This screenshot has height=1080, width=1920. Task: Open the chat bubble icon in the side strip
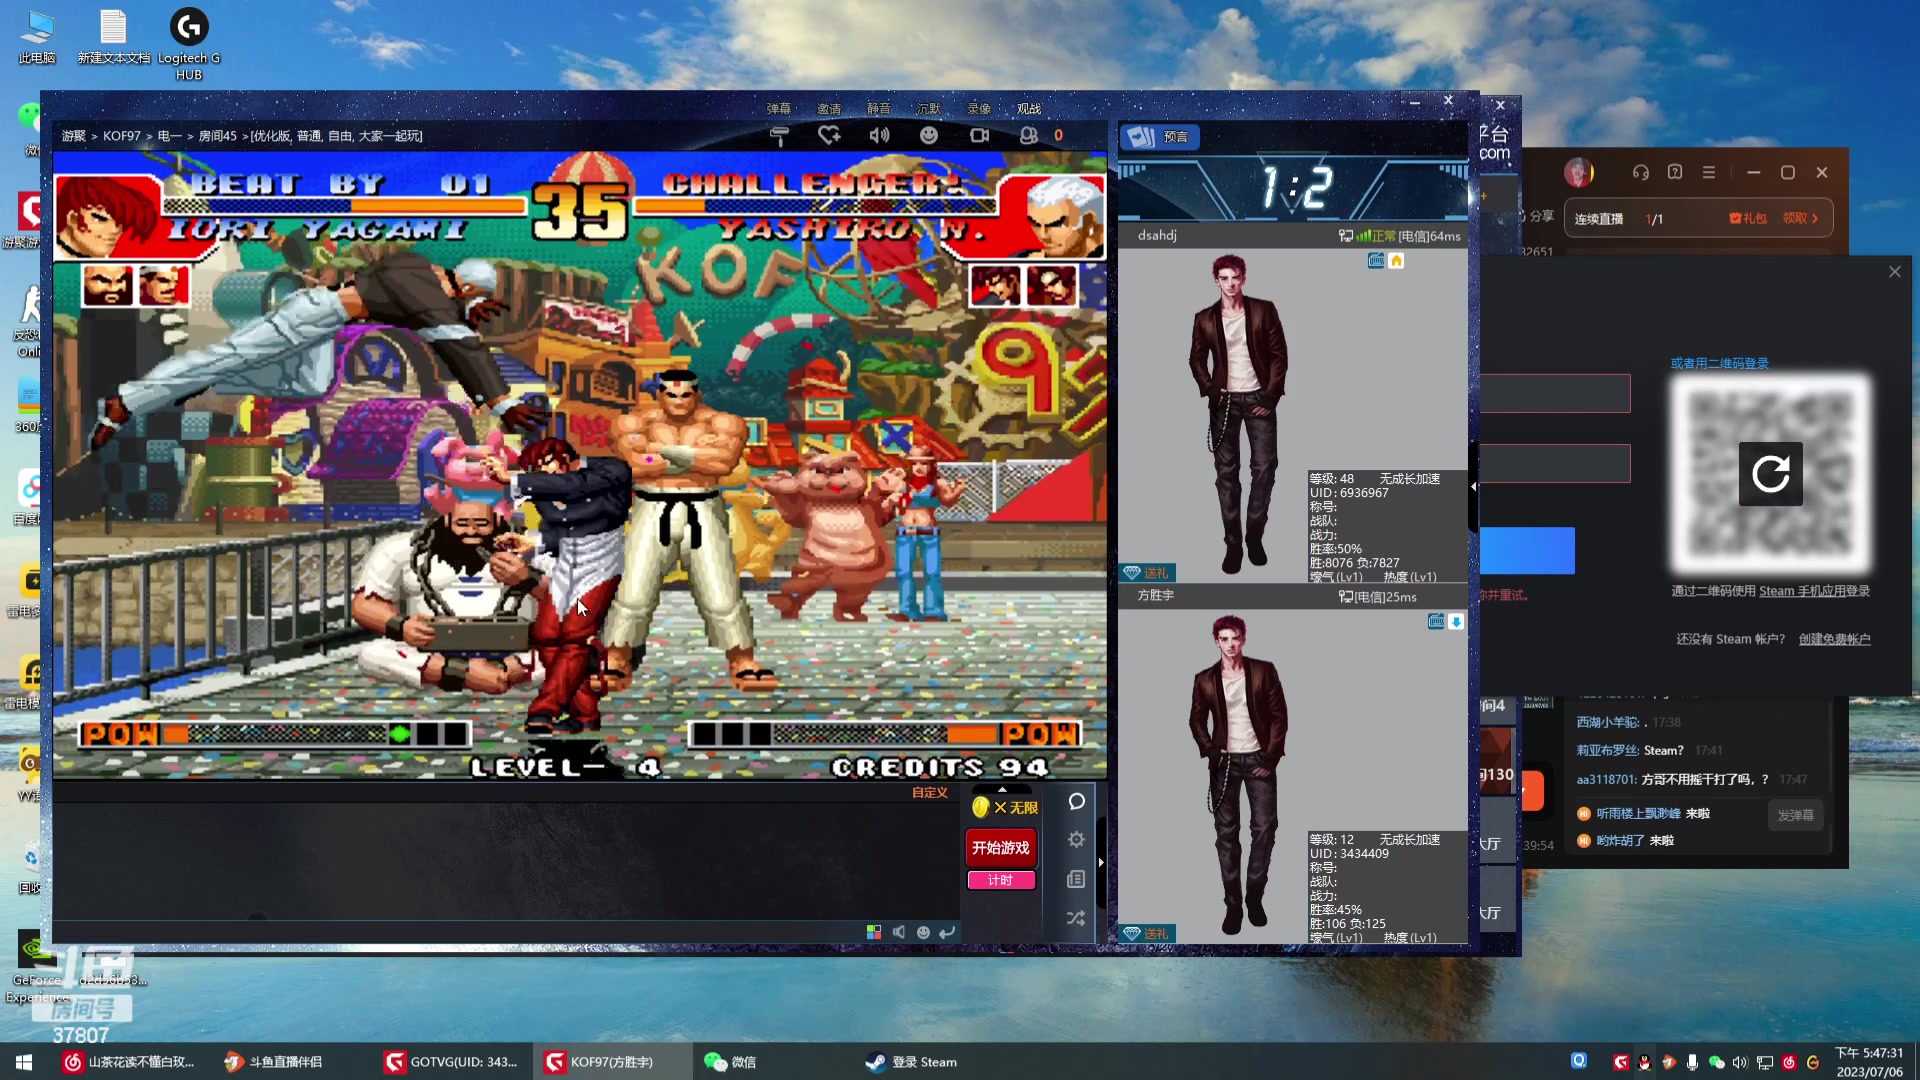1077,802
